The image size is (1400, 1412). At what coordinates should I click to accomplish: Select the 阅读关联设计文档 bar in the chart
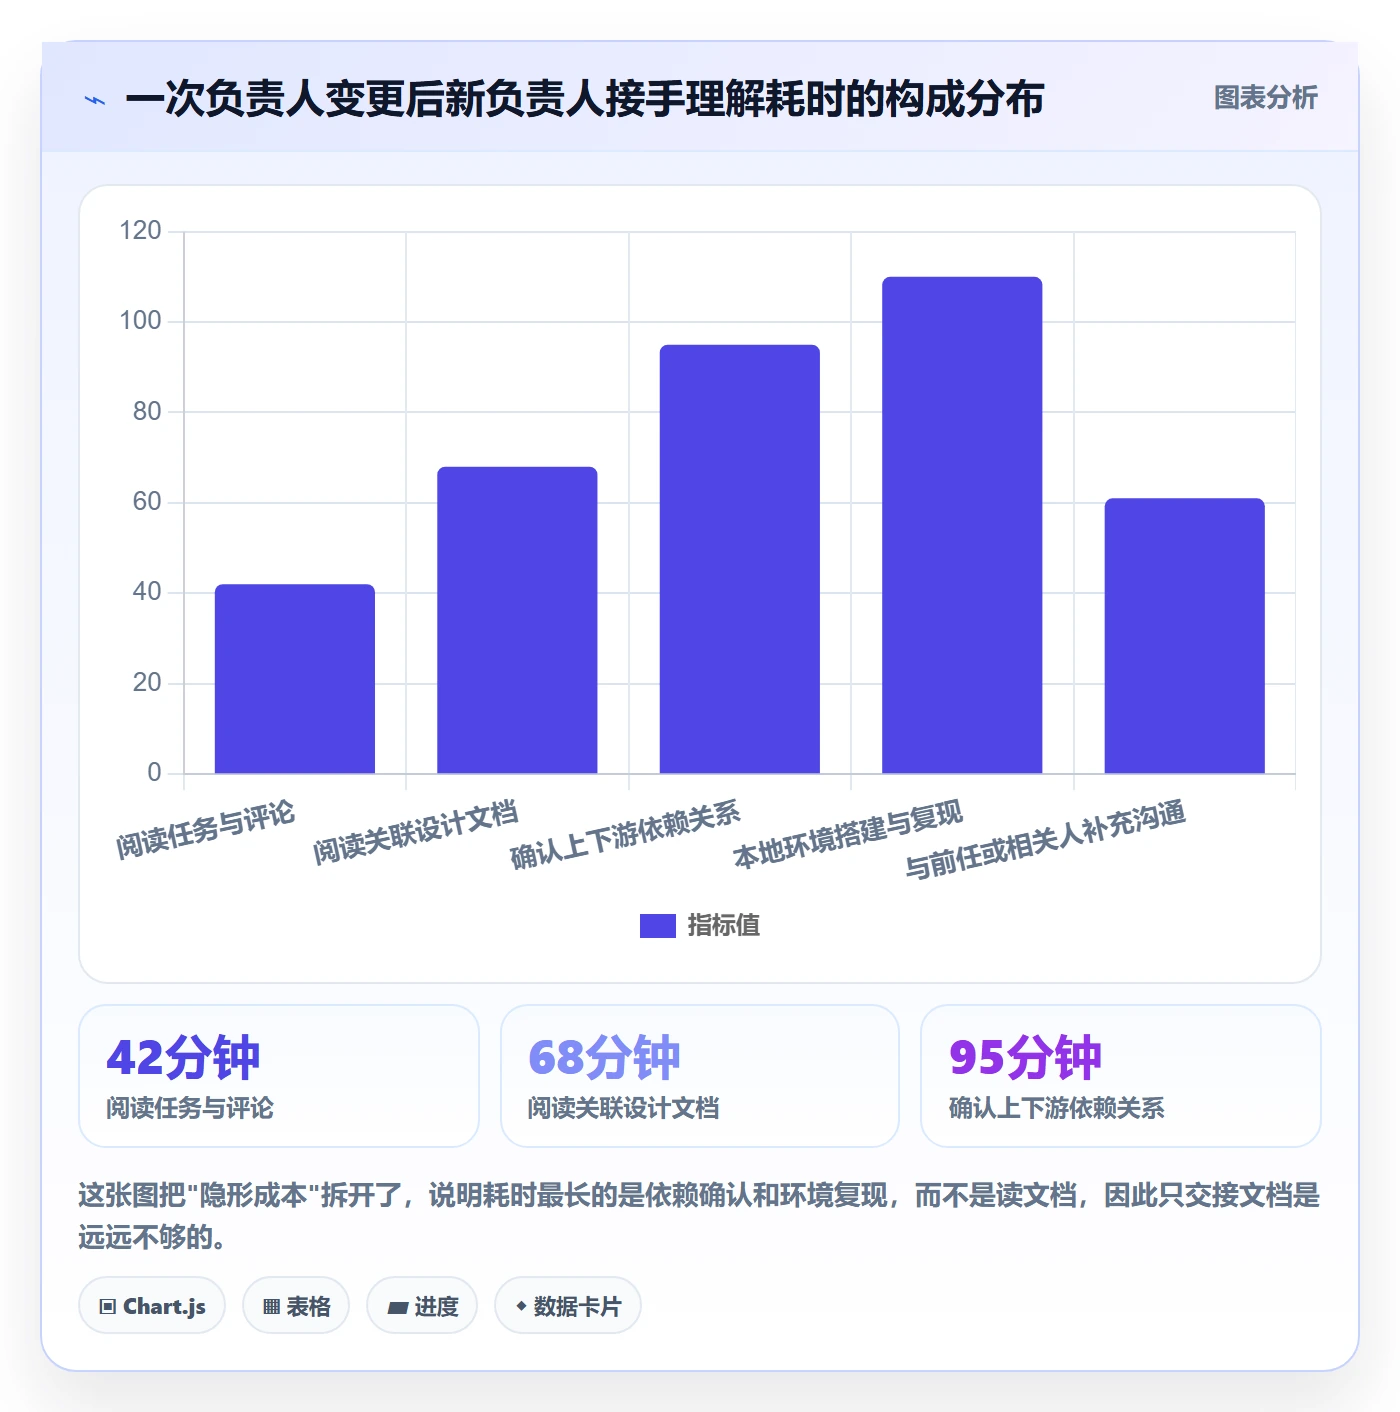pos(517,620)
